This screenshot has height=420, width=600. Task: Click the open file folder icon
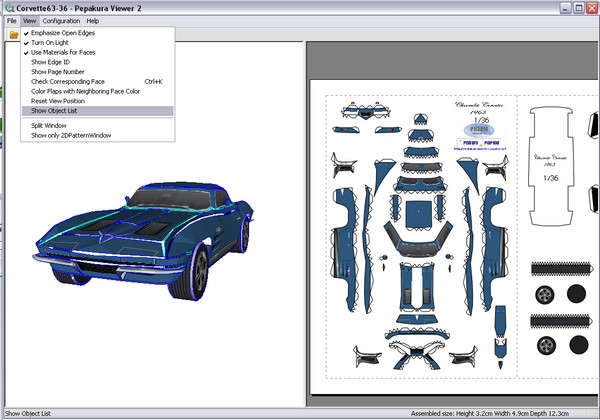point(13,35)
